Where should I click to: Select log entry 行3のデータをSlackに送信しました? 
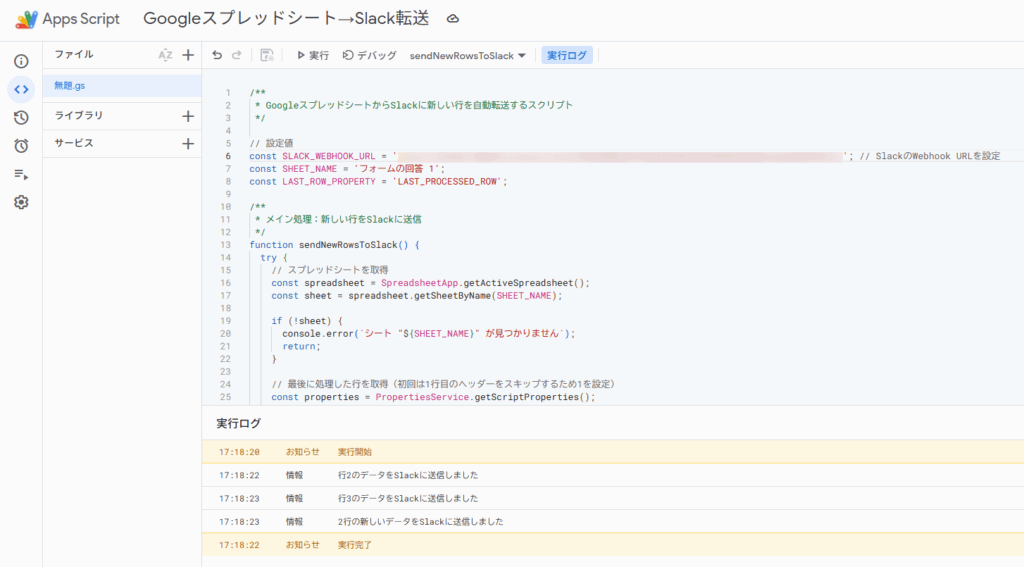613,498
